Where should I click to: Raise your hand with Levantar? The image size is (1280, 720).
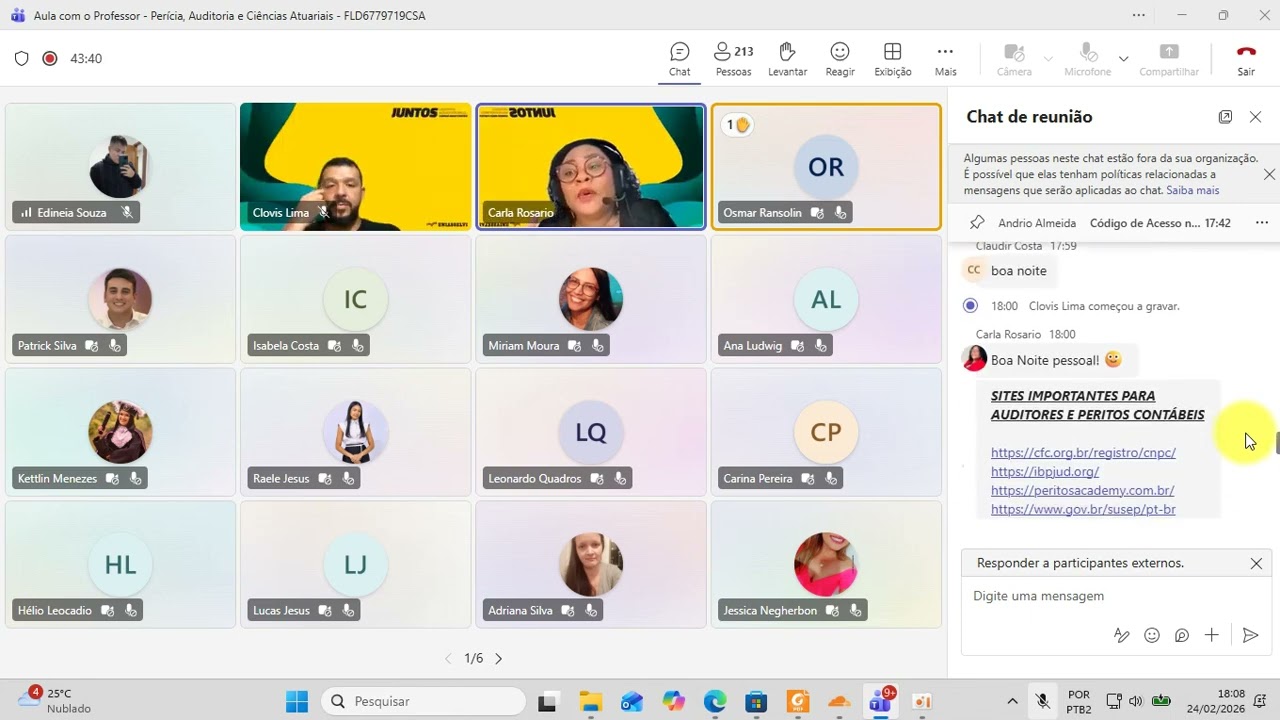(787, 59)
